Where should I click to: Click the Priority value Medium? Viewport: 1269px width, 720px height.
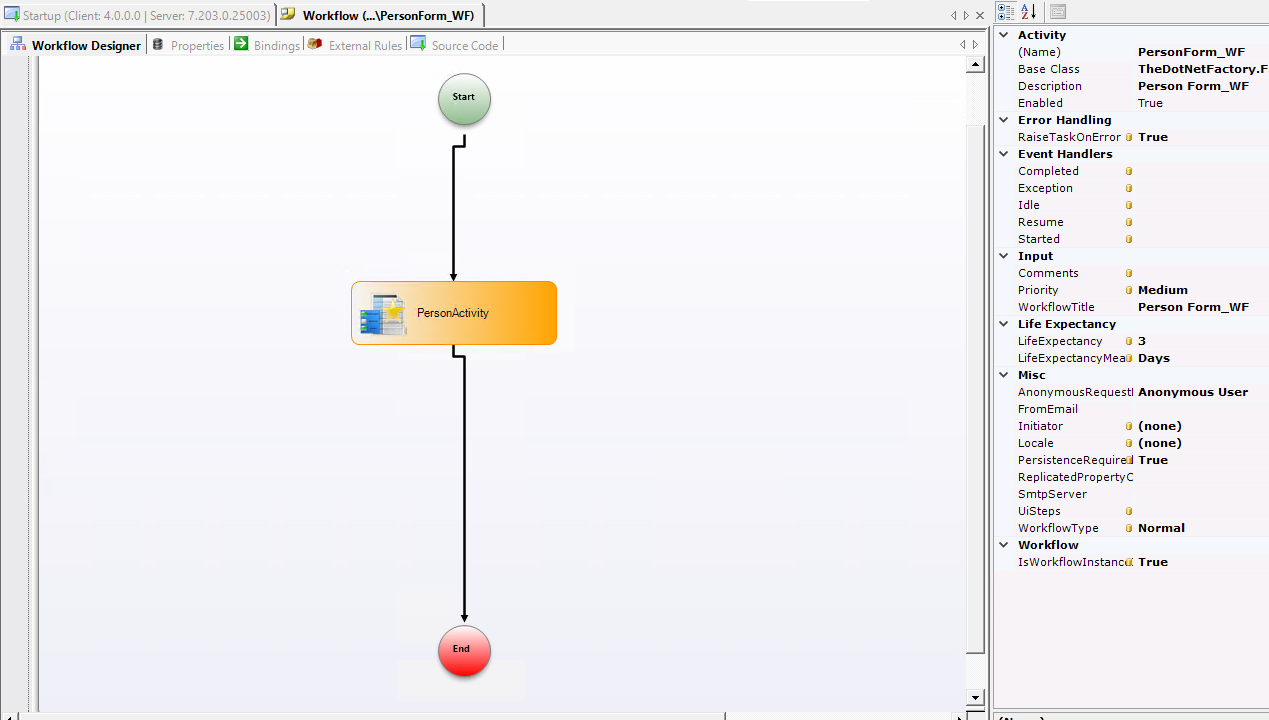[x=1163, y=290]
